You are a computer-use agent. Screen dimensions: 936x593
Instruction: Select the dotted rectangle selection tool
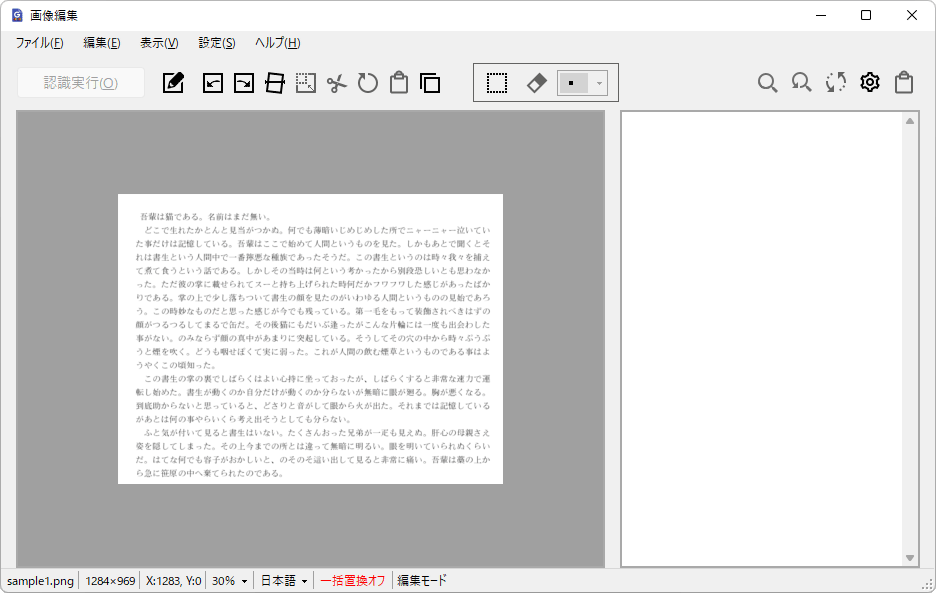click(497, 82)
